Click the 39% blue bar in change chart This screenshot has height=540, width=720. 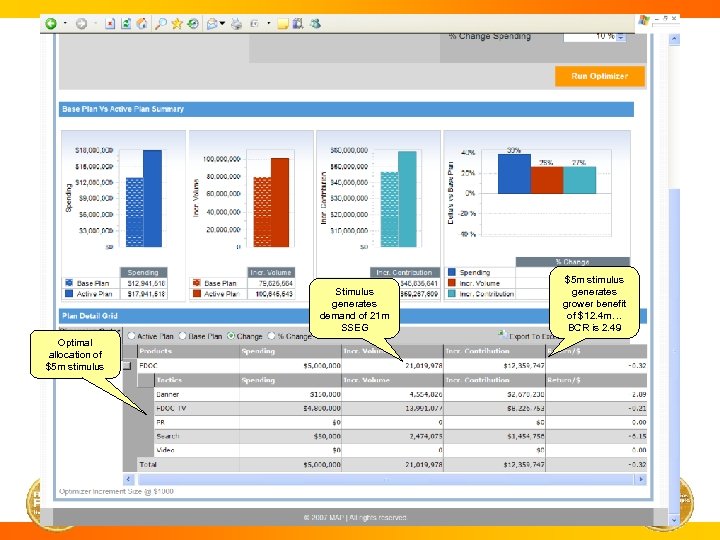(514, 174)
